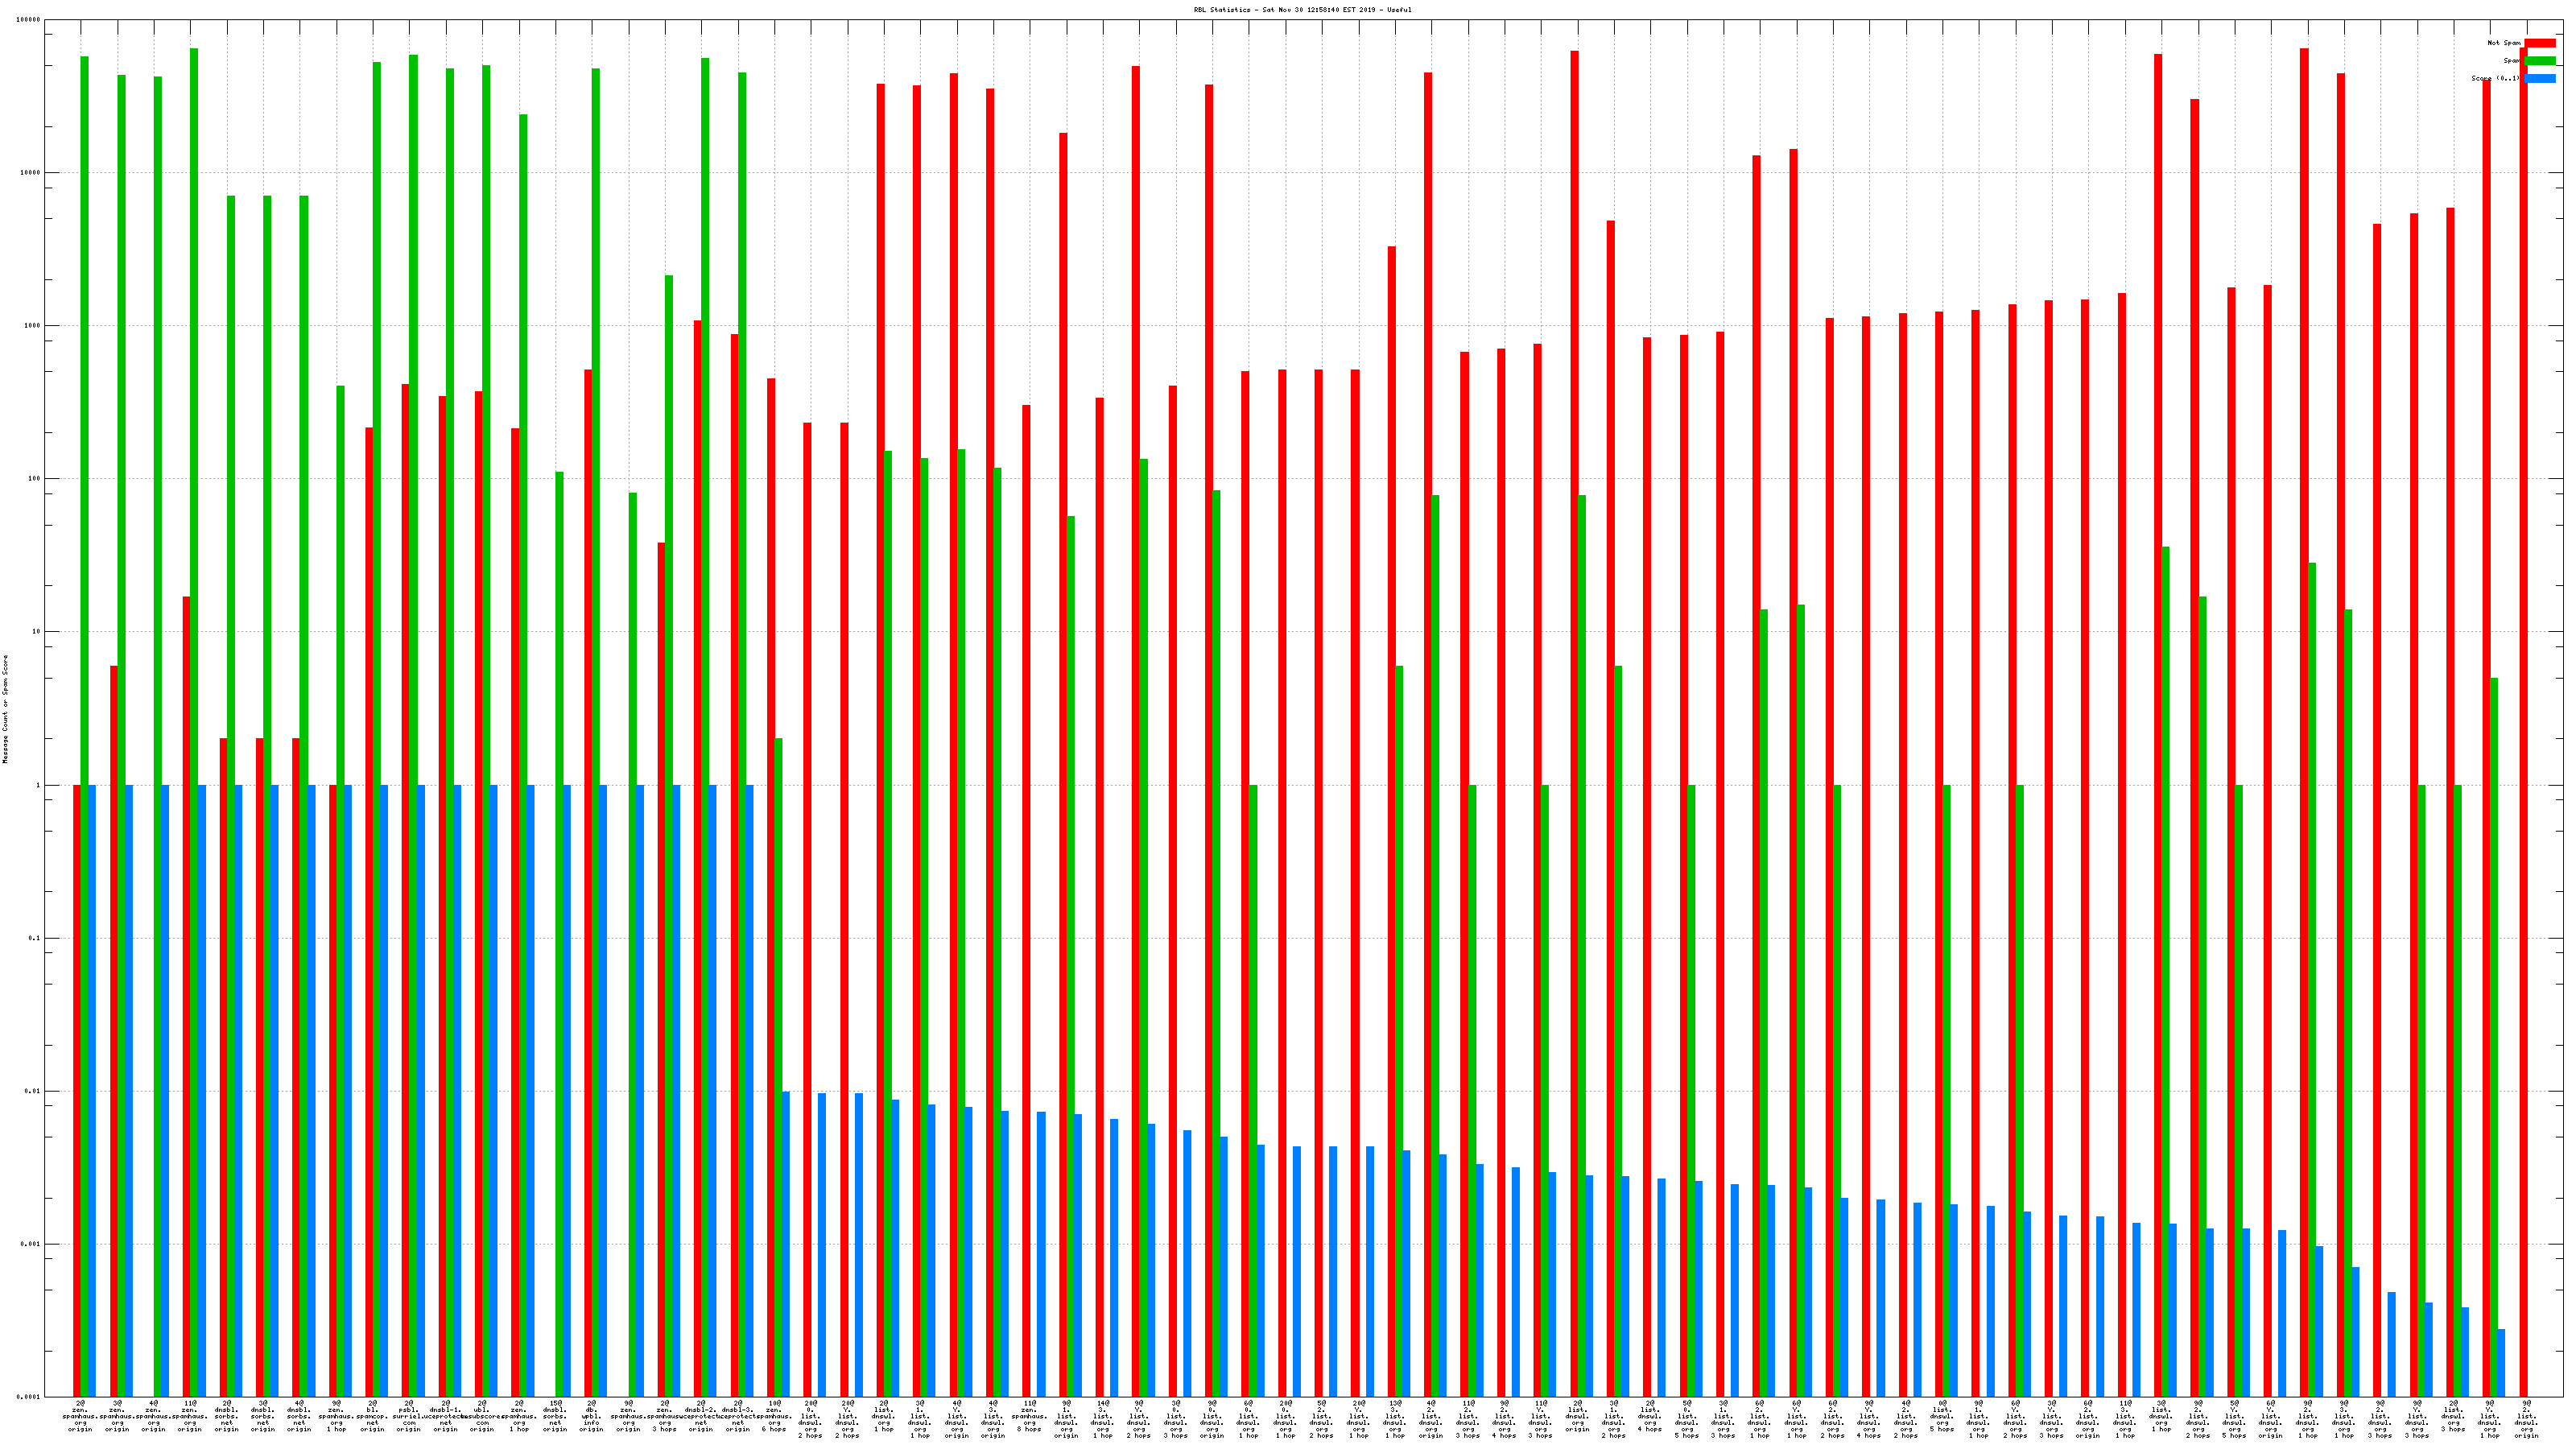Image resolution: width=2576 pixels, height=1449 pixels.
Task: Click the 0.1 y-axis tick label
Action: [34, 938]
